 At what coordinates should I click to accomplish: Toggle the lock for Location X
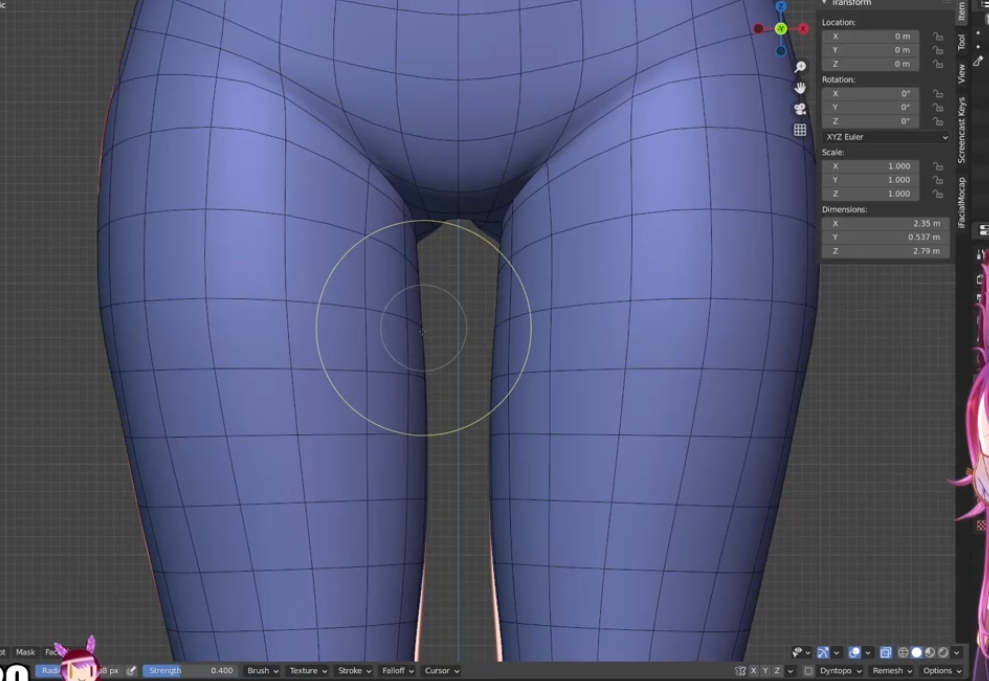(937, 37)
